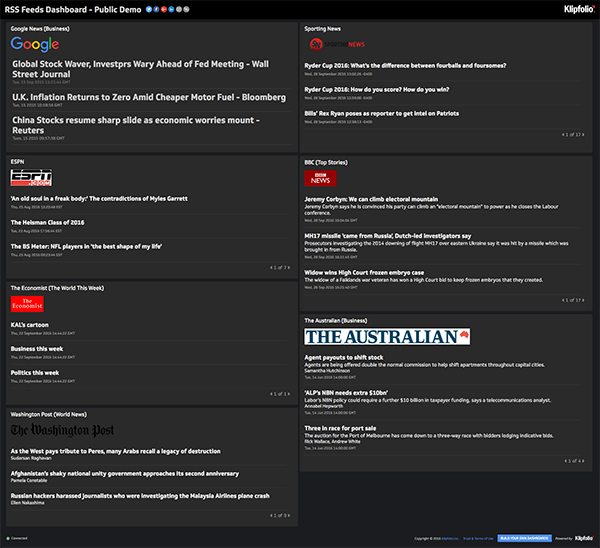The width and height of the screenshot is (600, 548).
Task: Open 'Widow wins High Court frozen embryo case'
Action: (364, 272)
